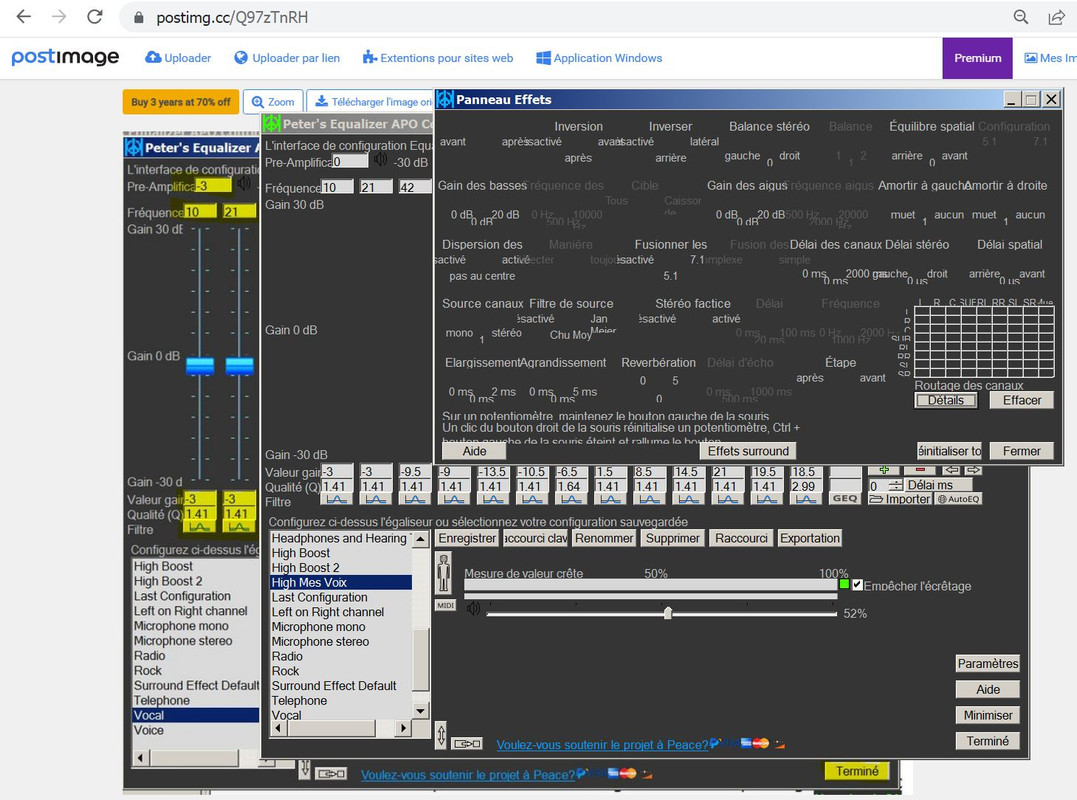Click Fermer in Panneau Effets

(1021, 451)
